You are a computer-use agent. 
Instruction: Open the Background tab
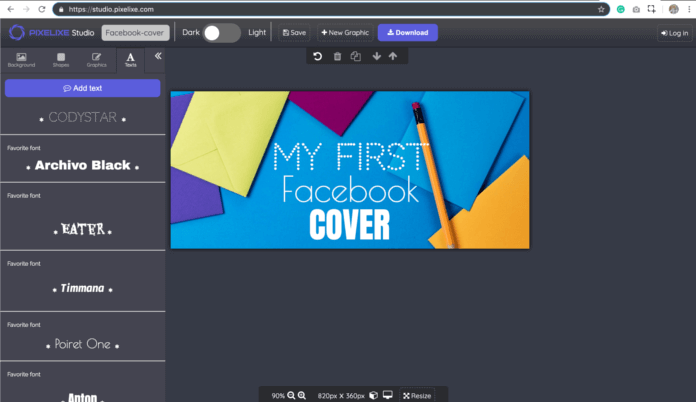(21, 59)
